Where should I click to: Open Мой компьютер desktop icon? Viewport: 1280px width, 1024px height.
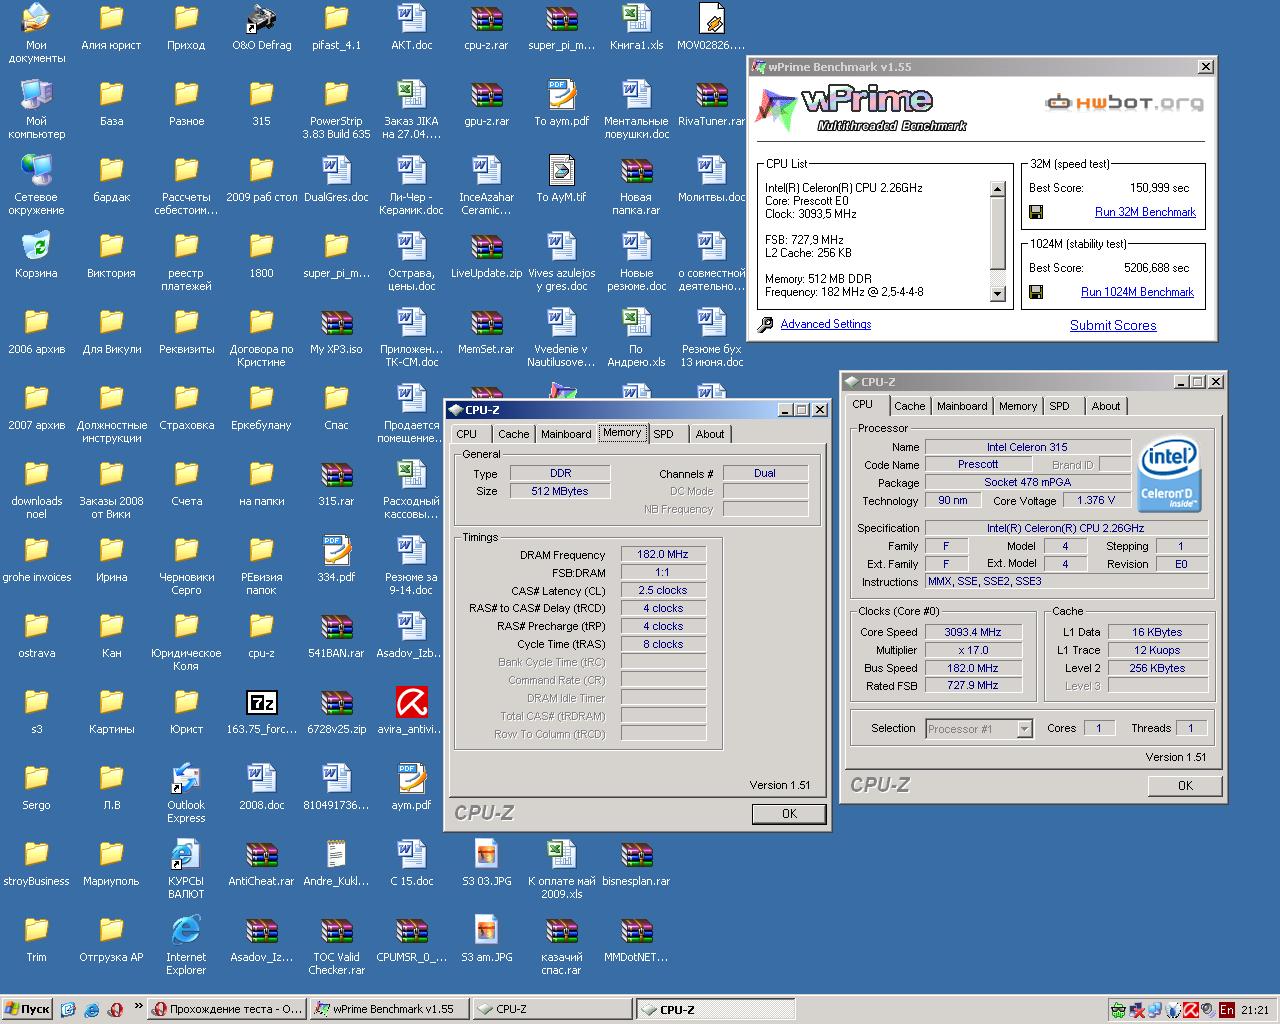pos(36,95)
